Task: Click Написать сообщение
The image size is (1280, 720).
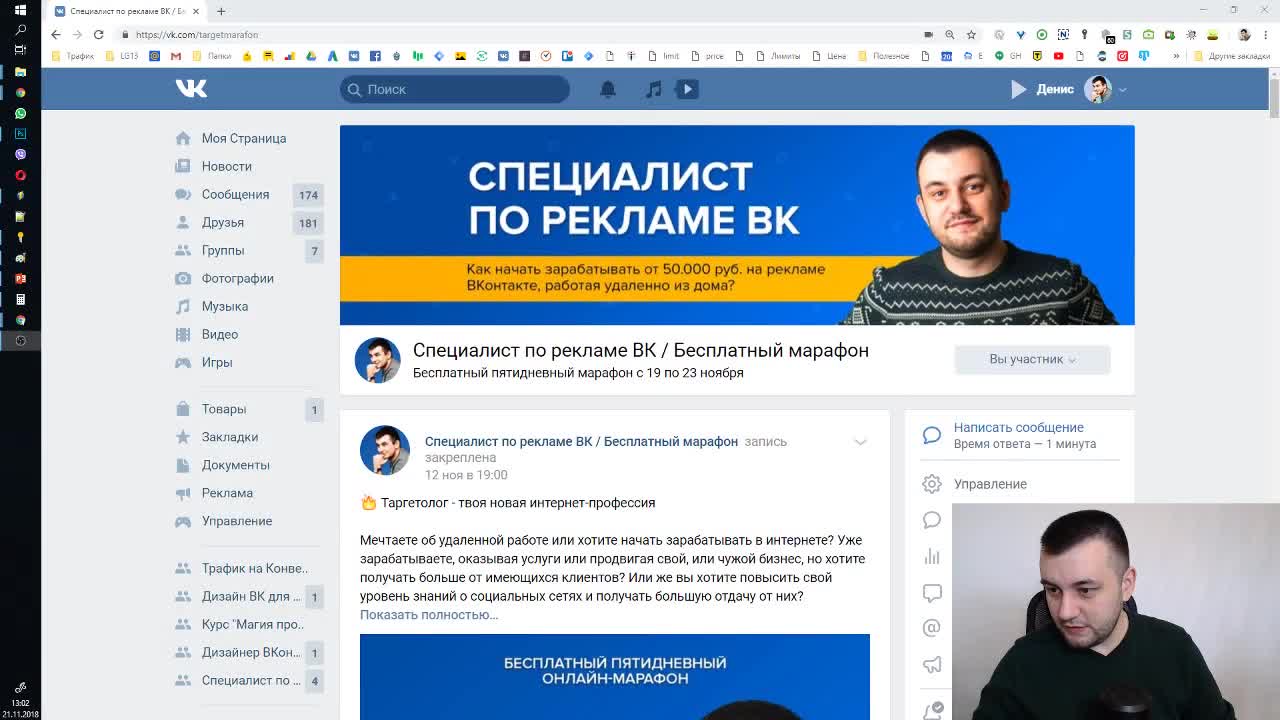Action: pos(1018,427)
